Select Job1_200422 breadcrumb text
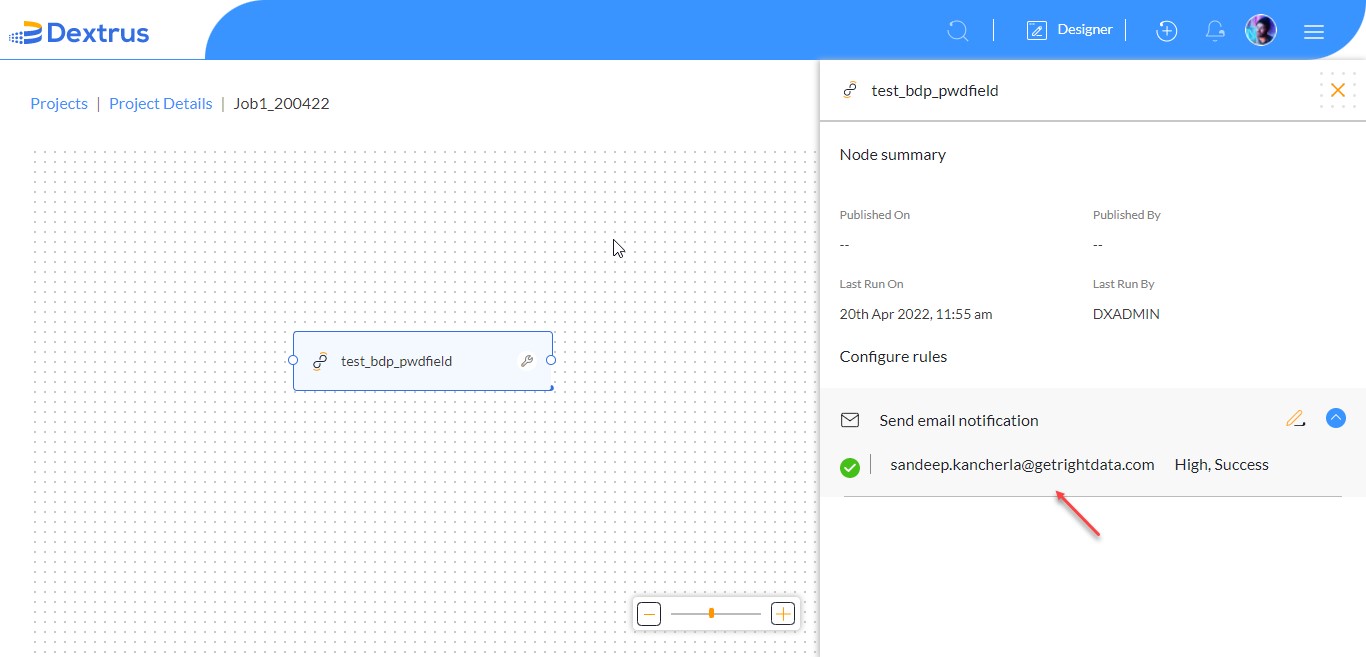1366x657 pixels. (x=281, y=103)
